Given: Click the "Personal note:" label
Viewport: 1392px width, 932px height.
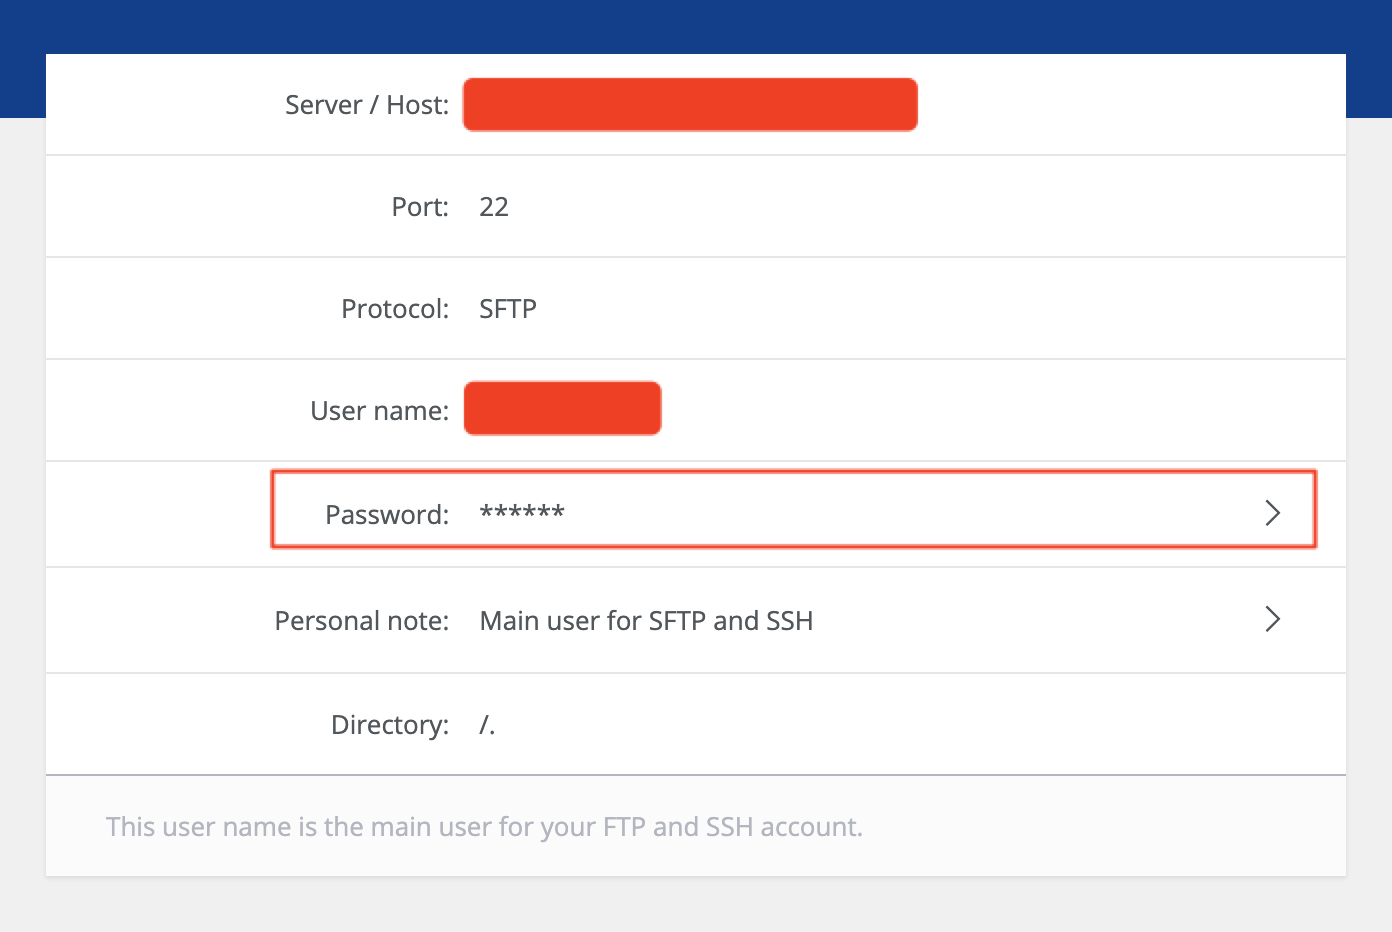Looking at the screenshot, I should 361,621.
